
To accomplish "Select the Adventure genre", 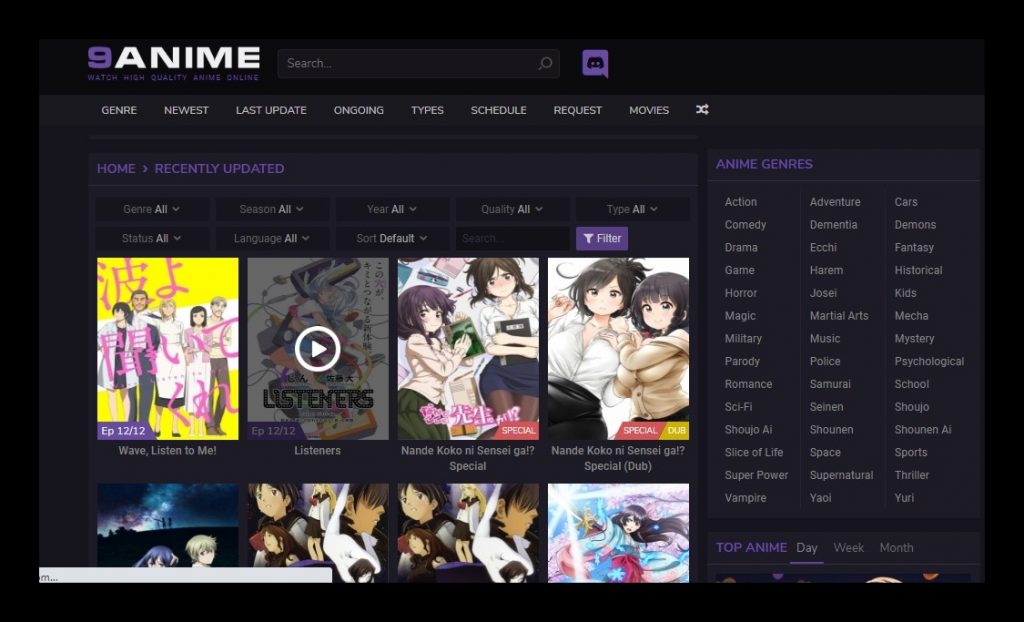I will coord(835,202).
